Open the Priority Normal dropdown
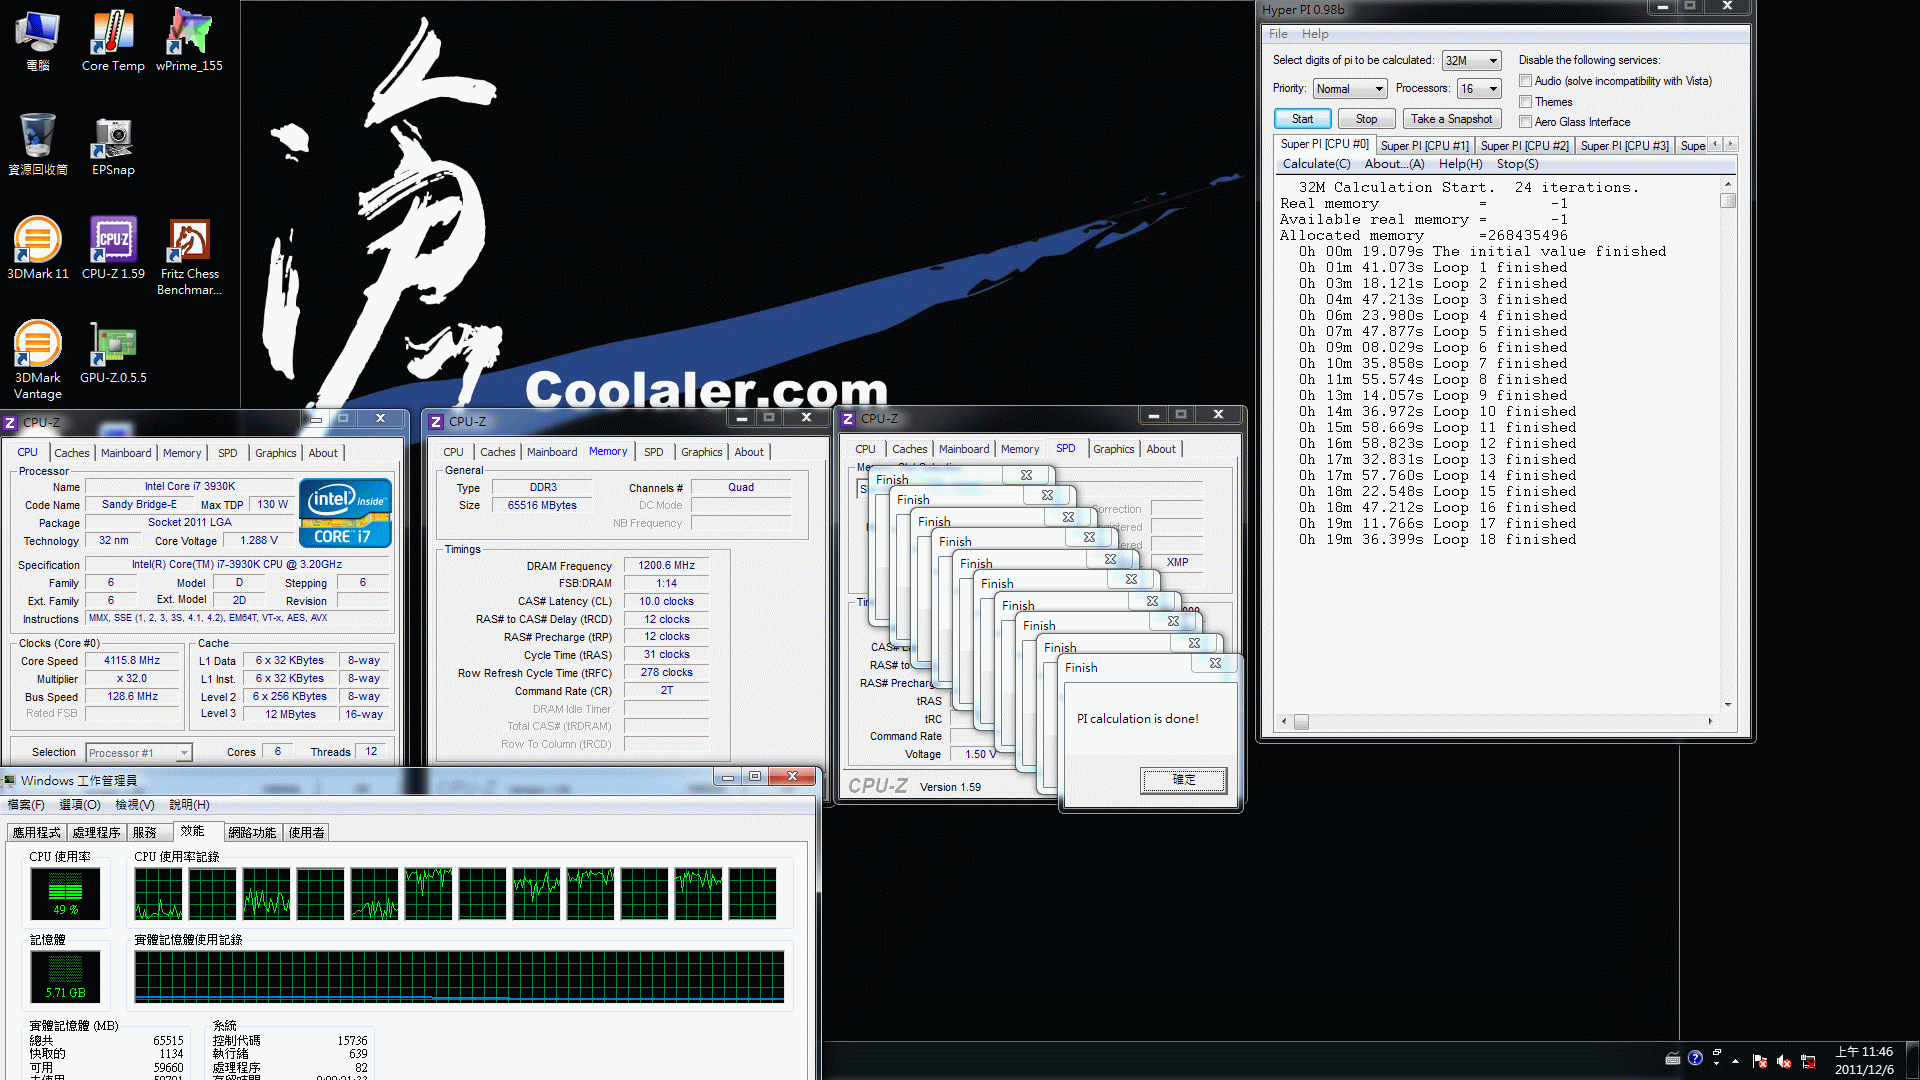Image resolution: width=1920 pixels, height=1080 pixels. (x=1350, y=89)
